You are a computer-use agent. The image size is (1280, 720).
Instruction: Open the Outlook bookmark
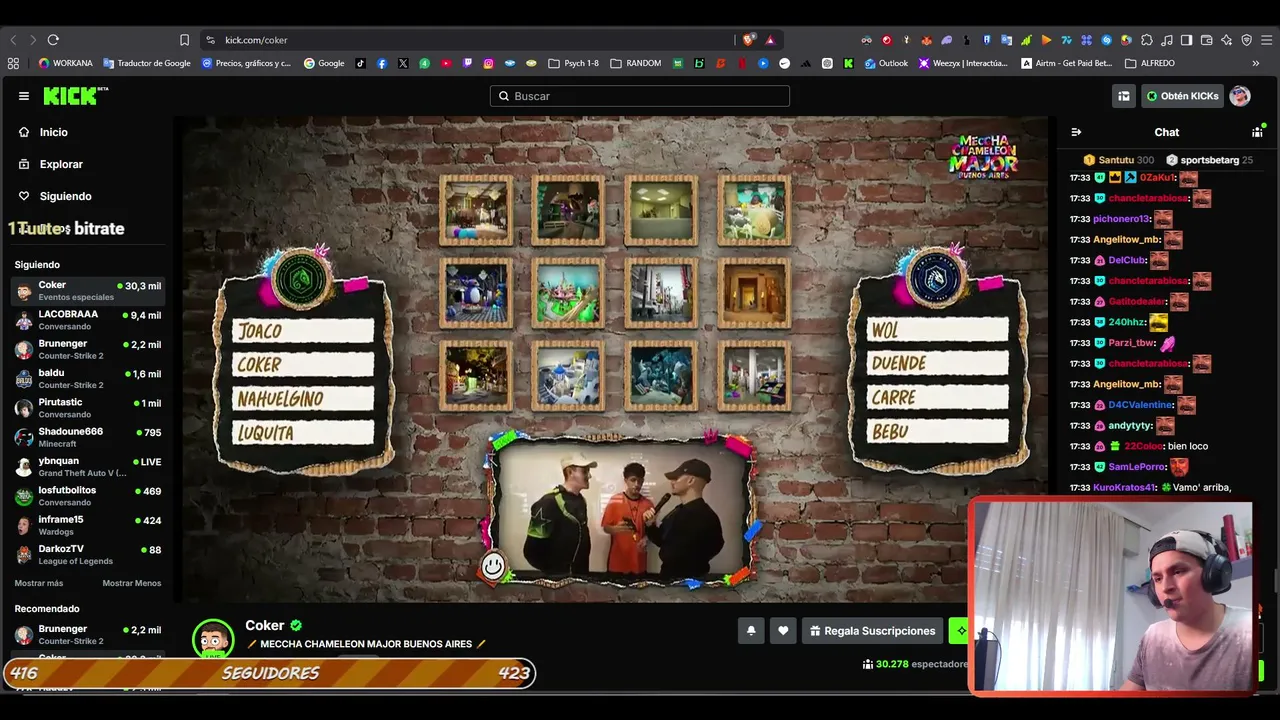[x=886, y=63]
